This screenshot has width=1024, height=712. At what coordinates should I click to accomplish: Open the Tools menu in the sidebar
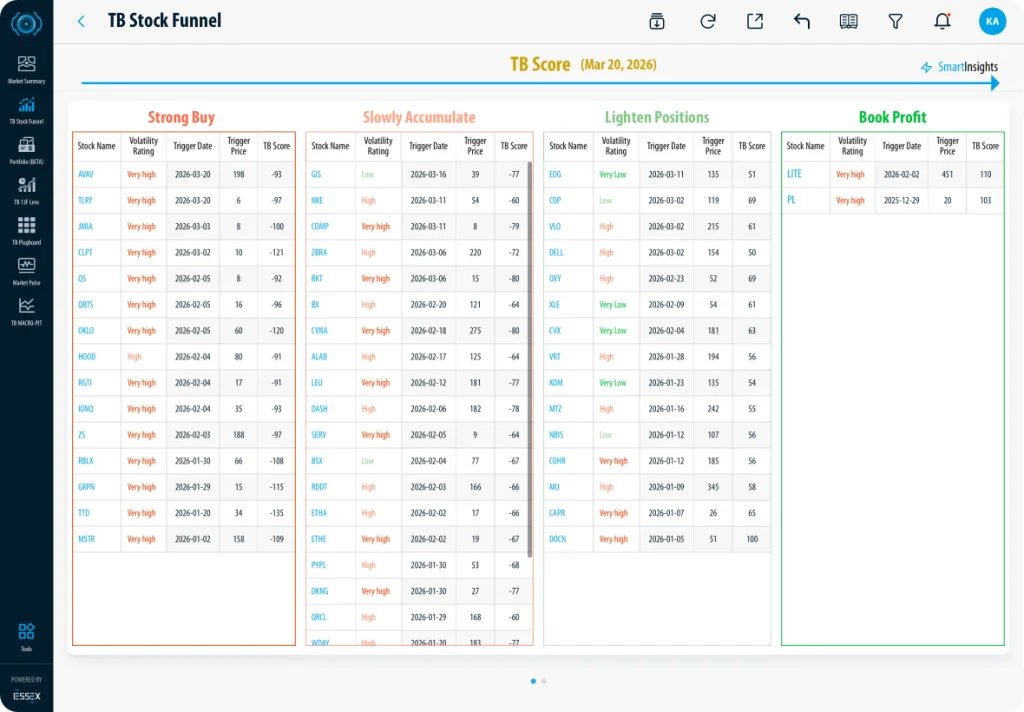26,637
